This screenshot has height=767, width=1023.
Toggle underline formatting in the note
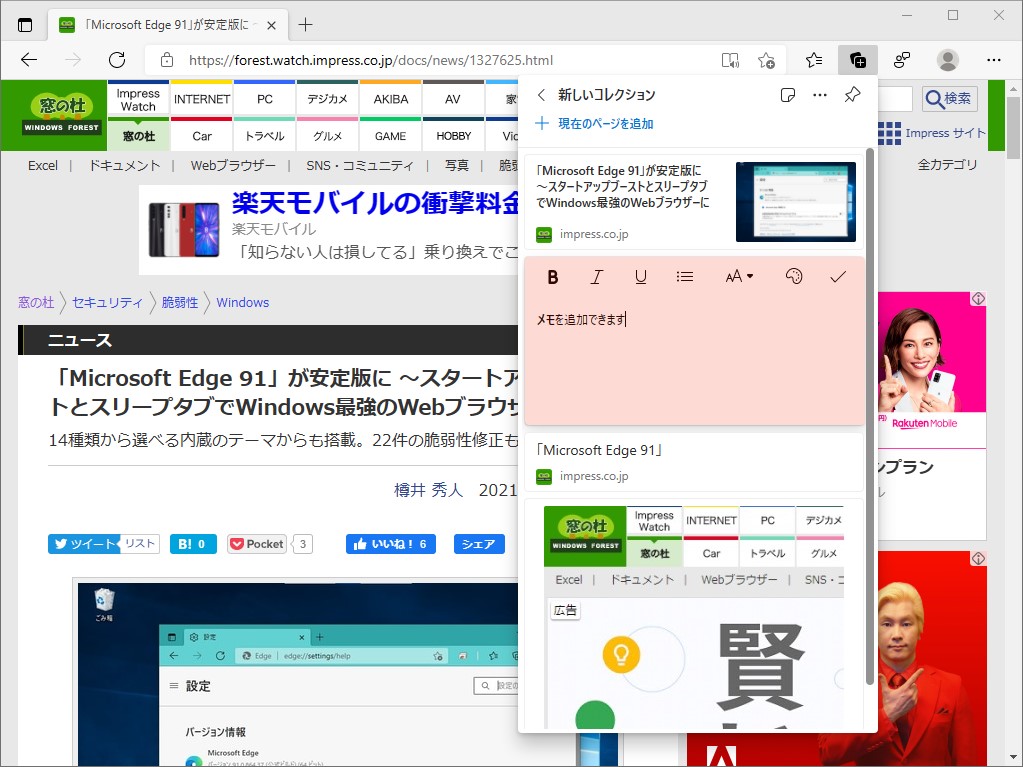640,277
